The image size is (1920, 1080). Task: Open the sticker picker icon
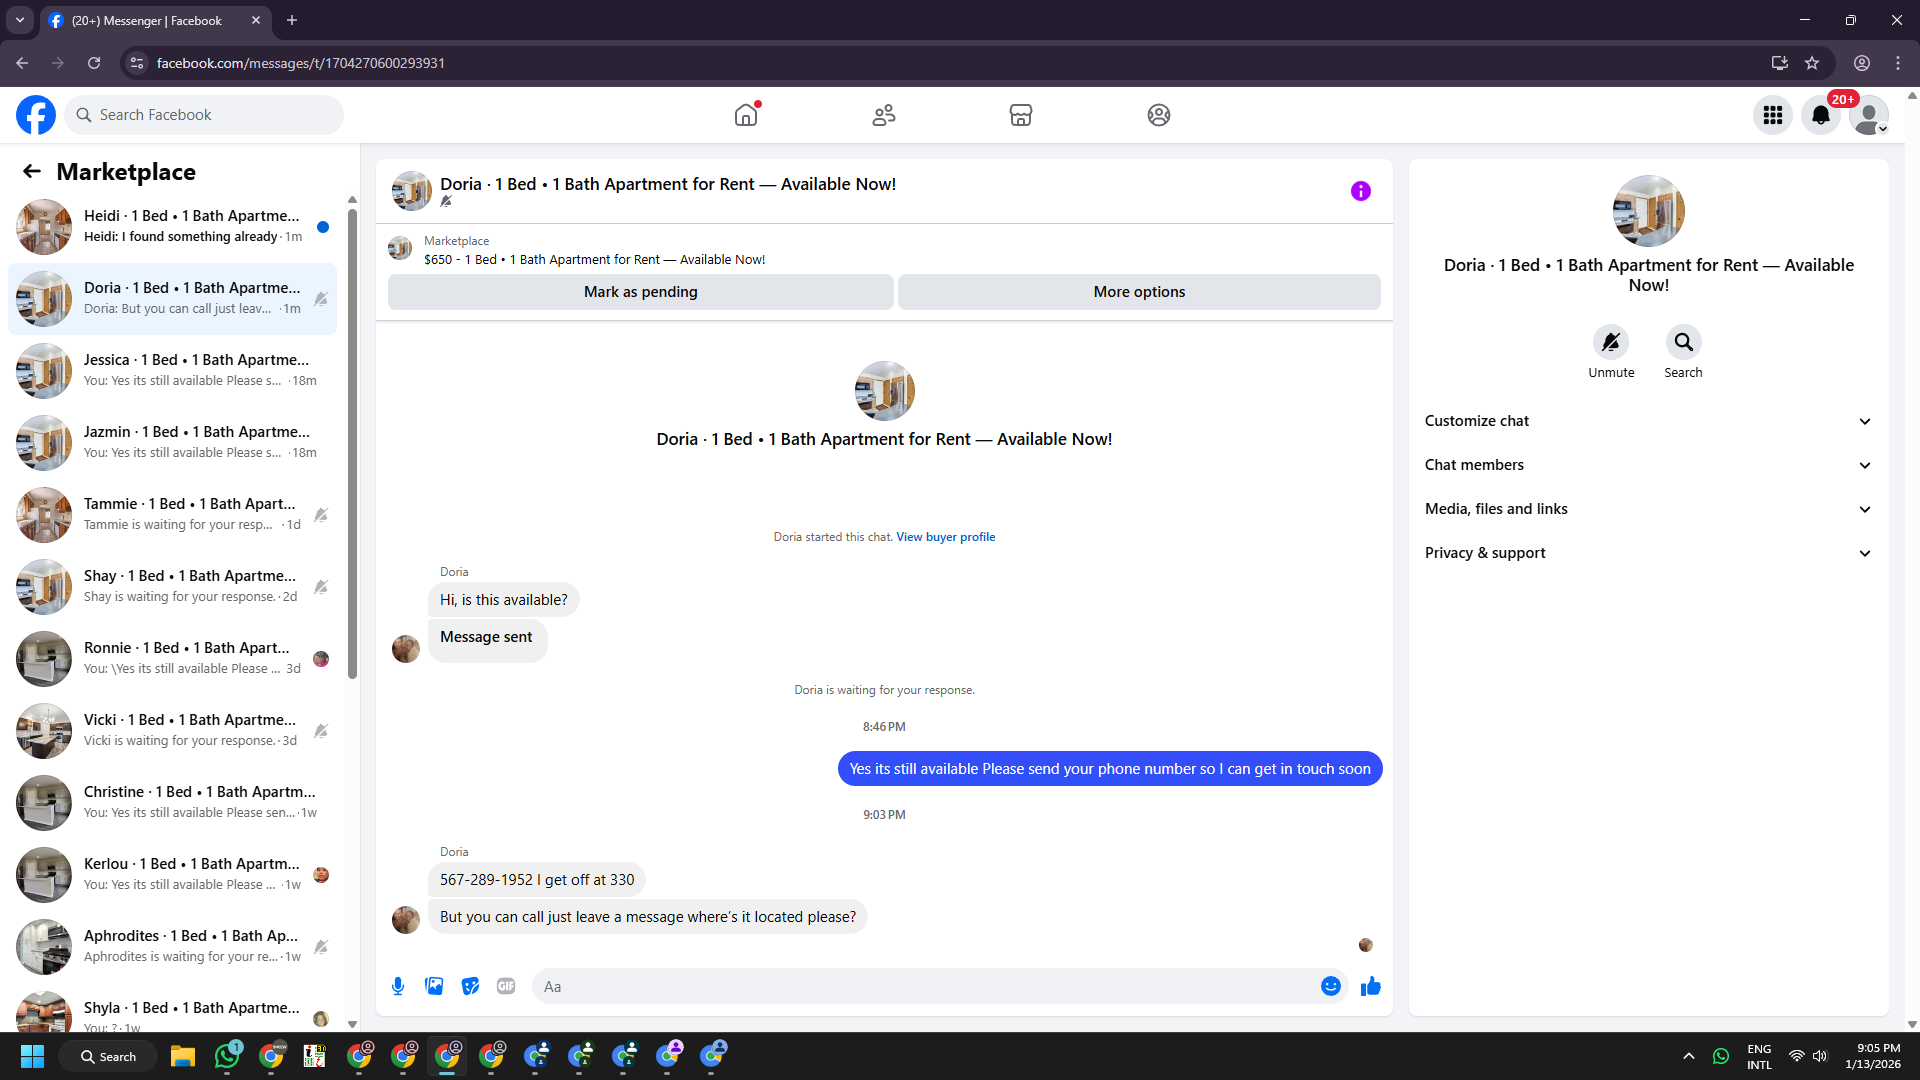pos(470,986)
